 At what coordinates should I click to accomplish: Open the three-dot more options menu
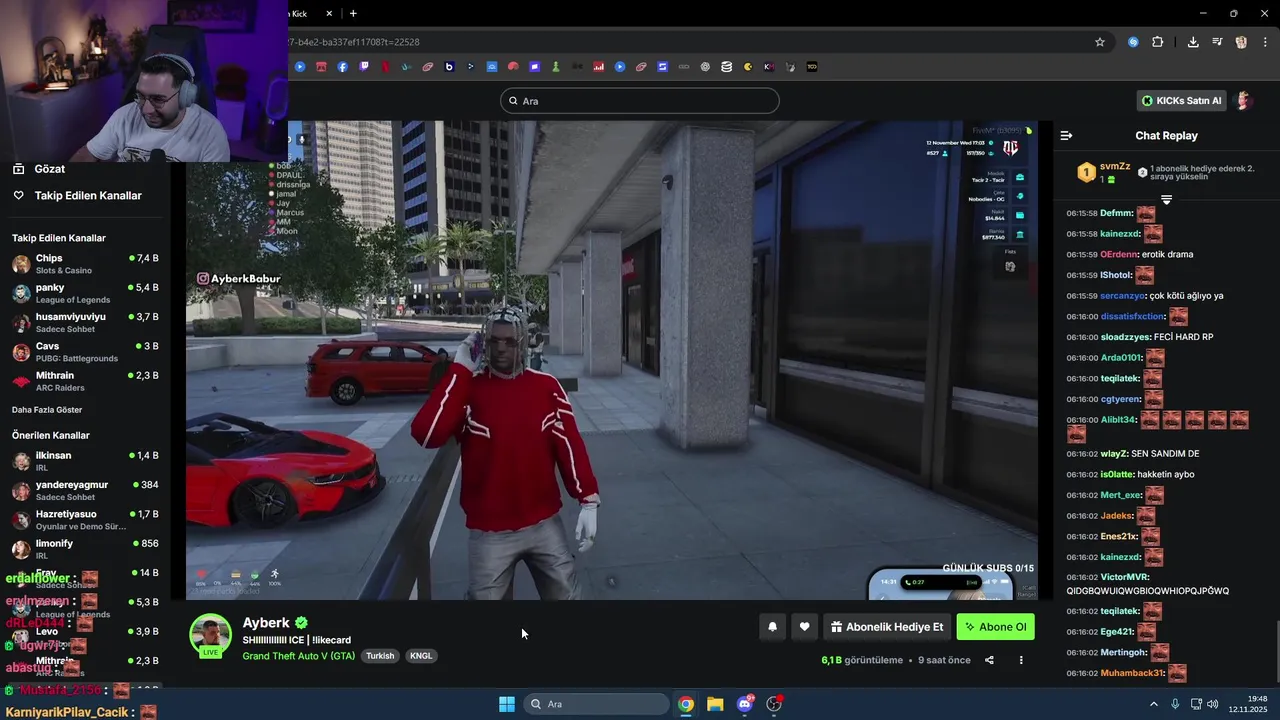1021,660
